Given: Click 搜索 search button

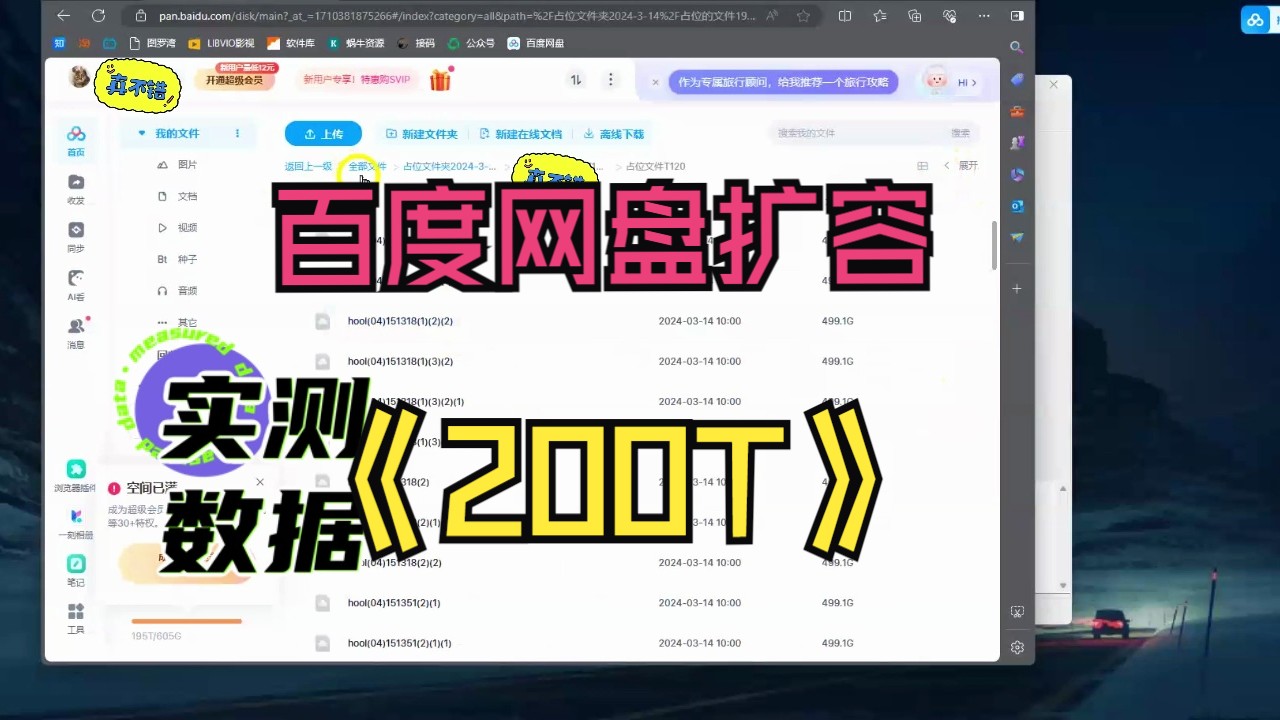Looking at the screenshot, I should (961, 133).
